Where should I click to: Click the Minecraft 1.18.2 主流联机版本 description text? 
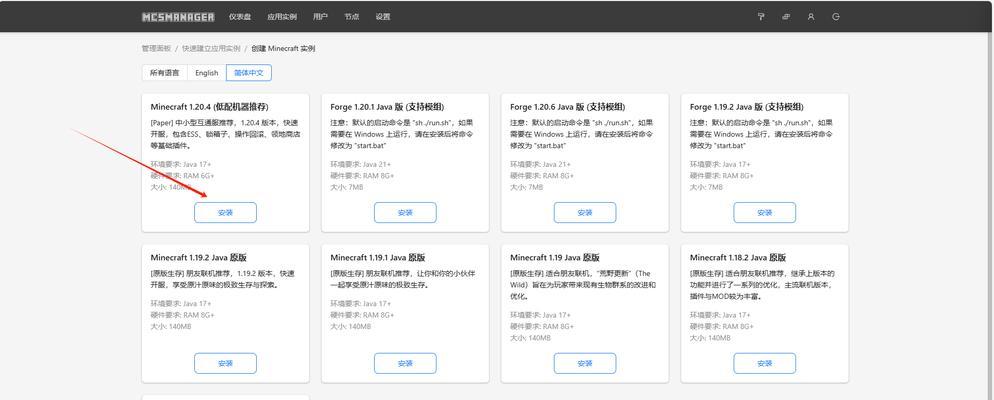(x=763, y=285)
